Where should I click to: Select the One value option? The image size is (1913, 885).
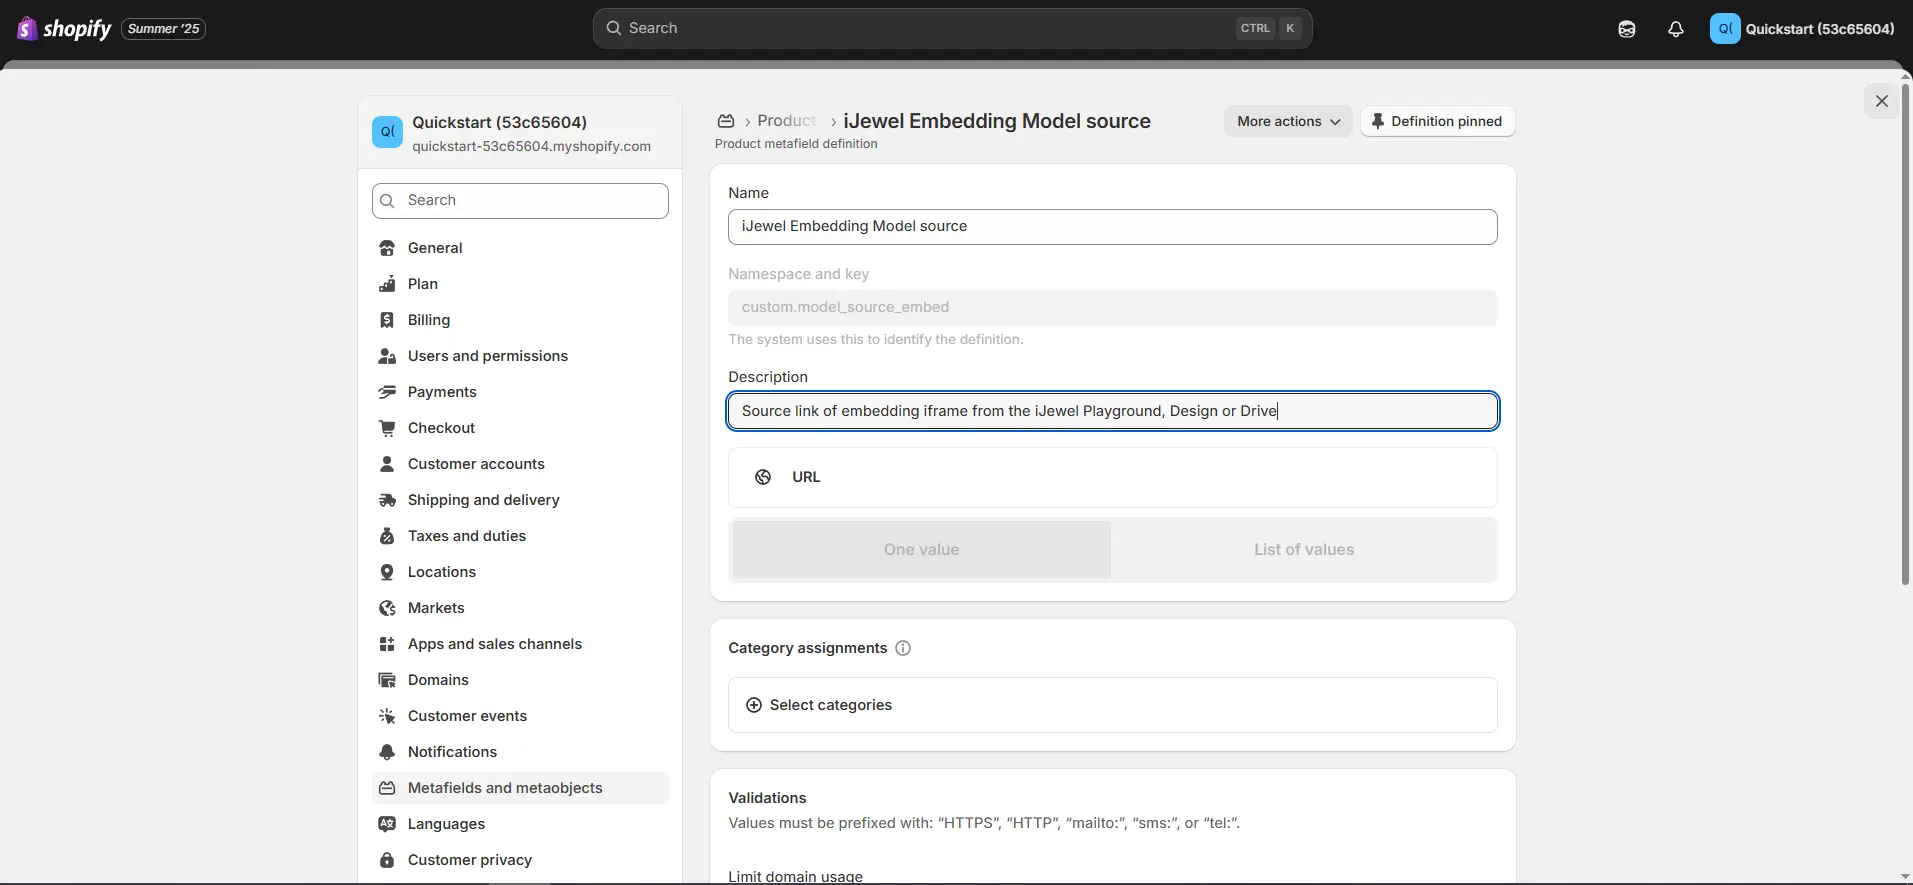921,549
